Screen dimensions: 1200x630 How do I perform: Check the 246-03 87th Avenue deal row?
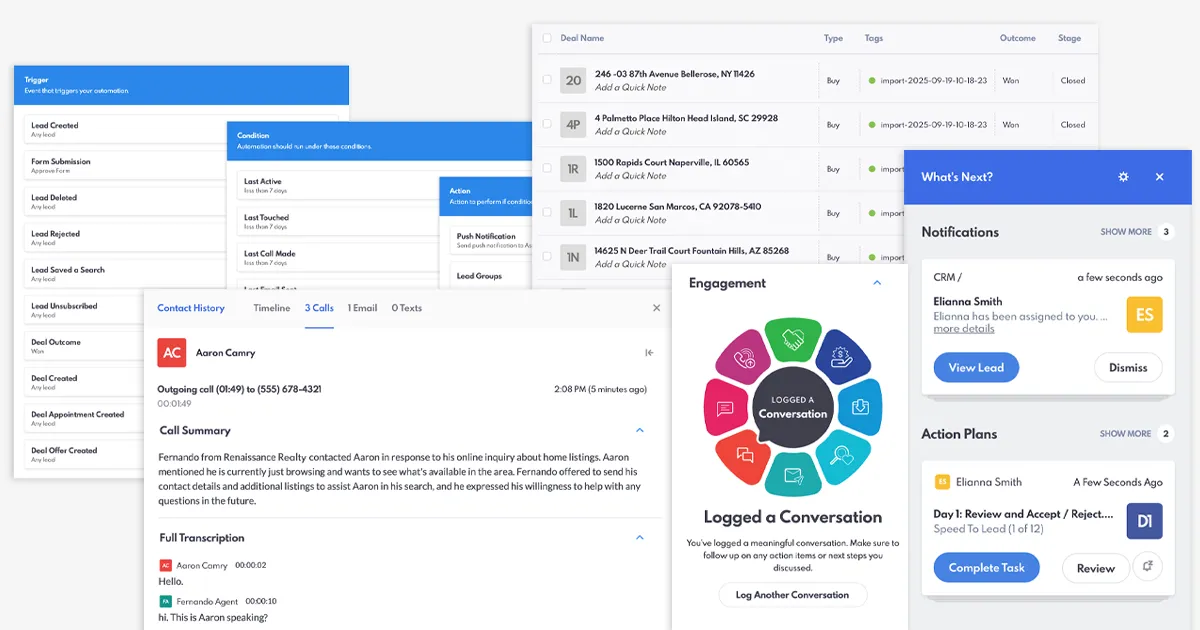(x=546, y=80)
